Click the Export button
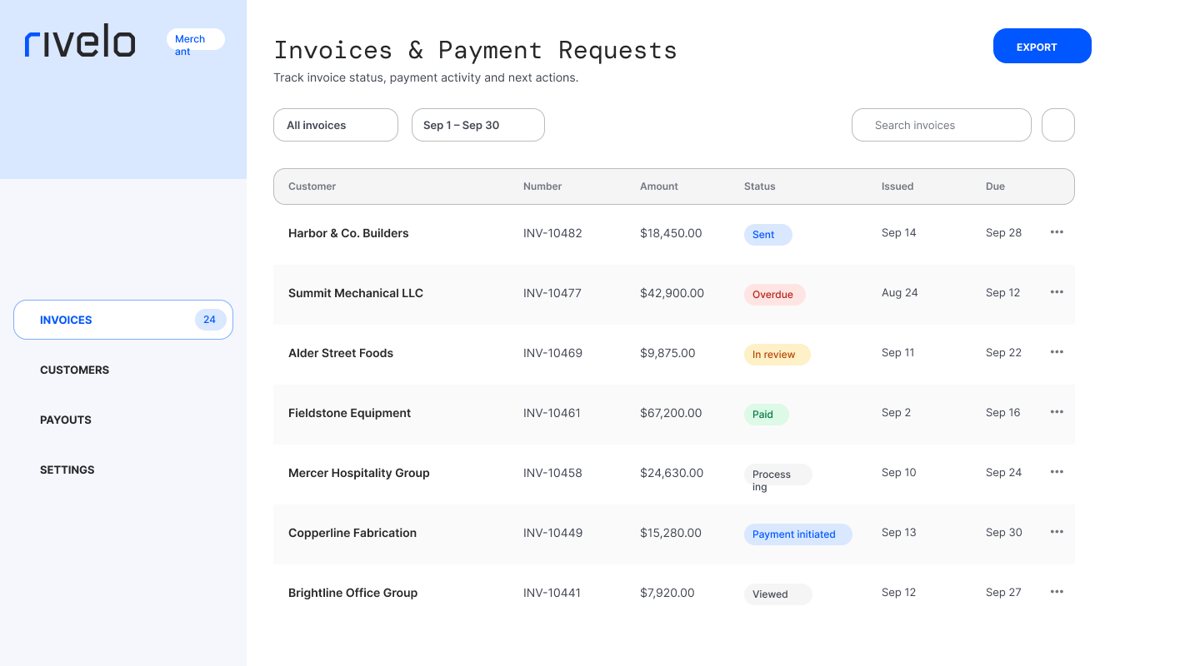This screenshot has width=1200, height=666. pyautogui.click(x=1042, y=46)
